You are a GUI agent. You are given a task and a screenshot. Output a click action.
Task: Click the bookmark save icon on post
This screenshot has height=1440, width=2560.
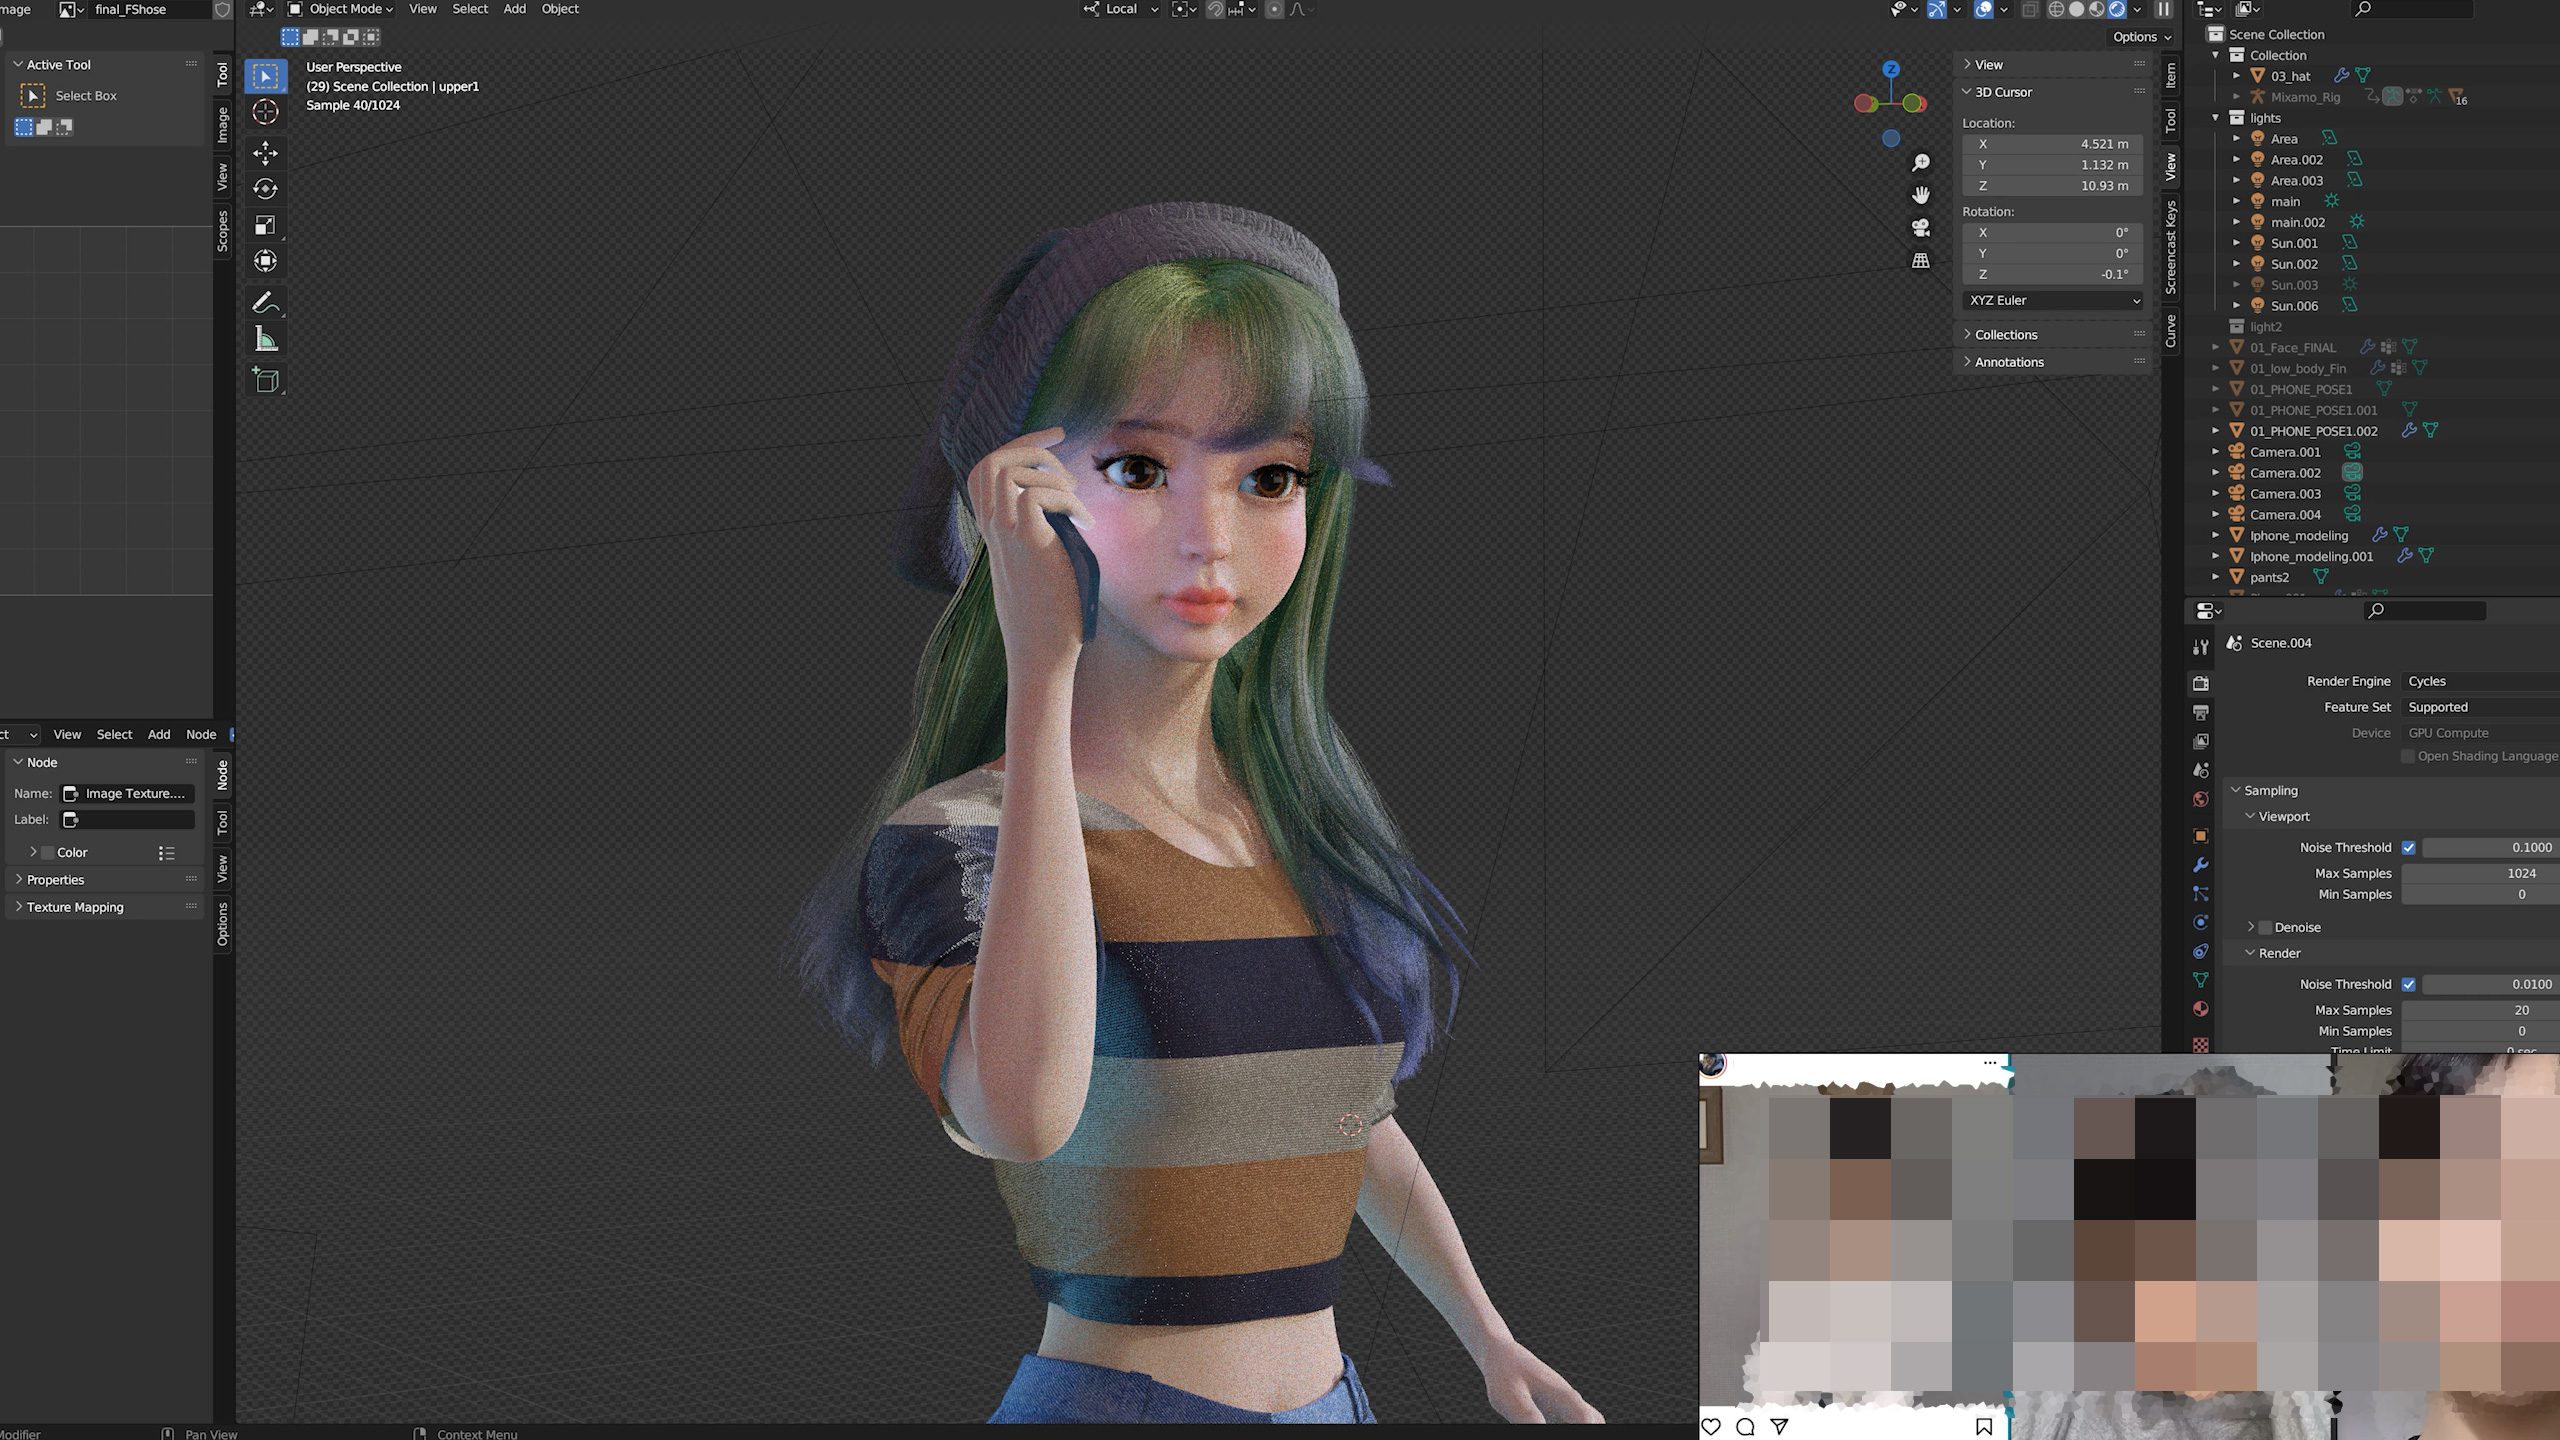pos(1984,1427)
